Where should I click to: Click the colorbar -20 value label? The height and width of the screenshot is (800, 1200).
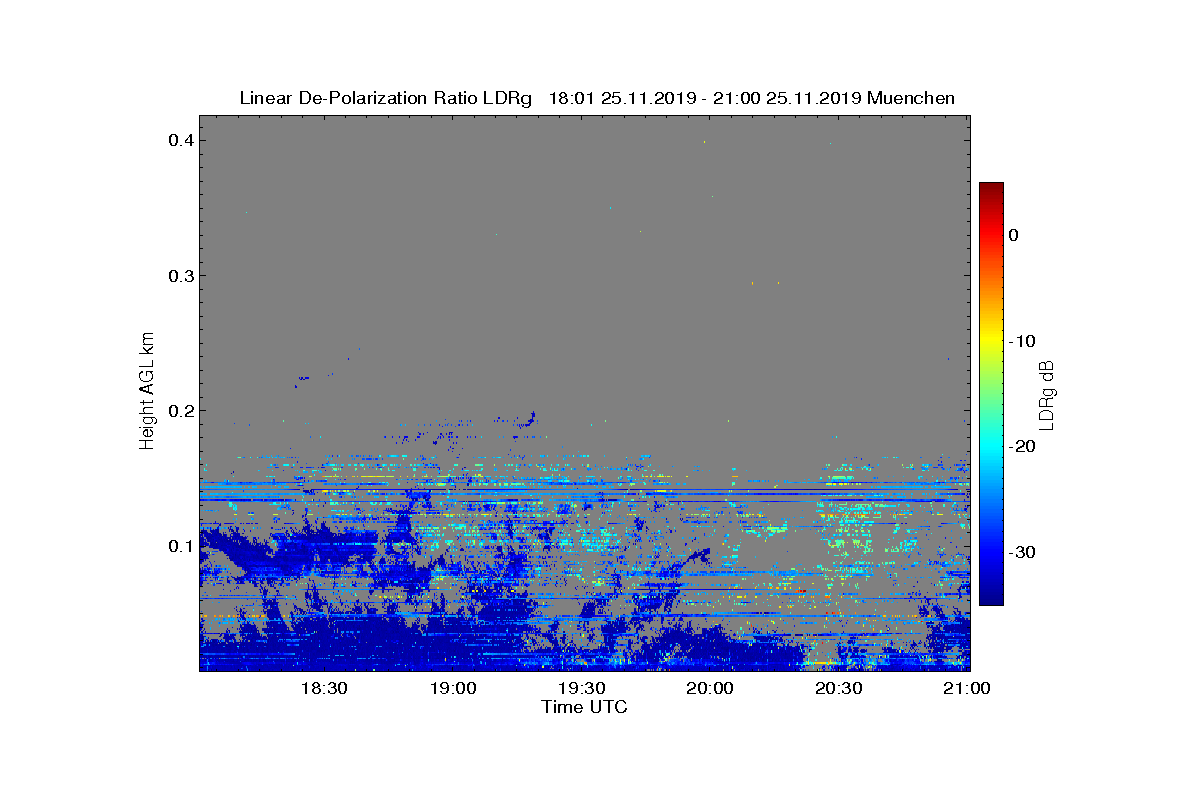tap(1021, 447)
